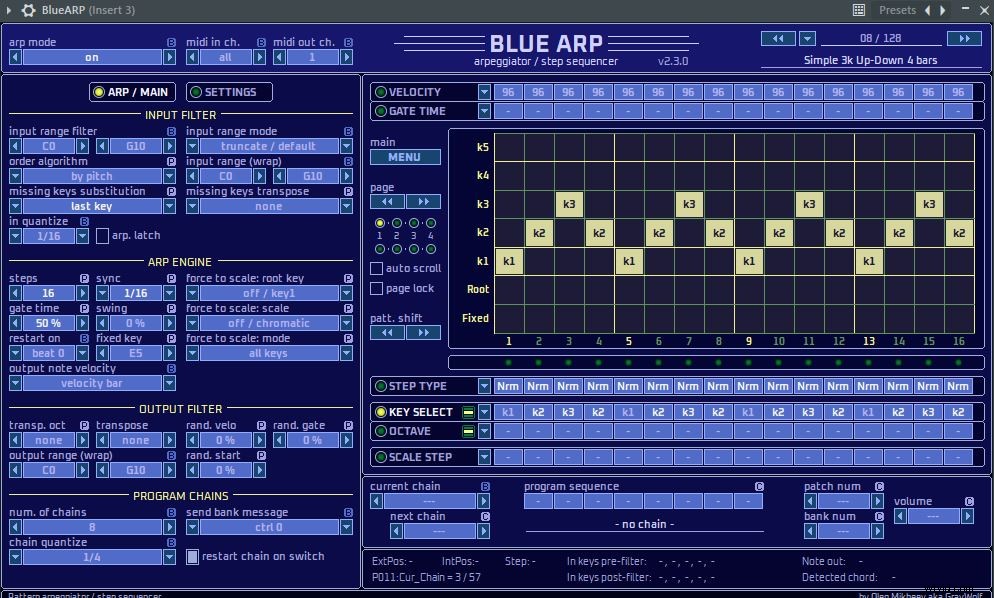Enable auto scroll
The width and height of the screenshot is (994, 598).
click(x=377, y=268)
